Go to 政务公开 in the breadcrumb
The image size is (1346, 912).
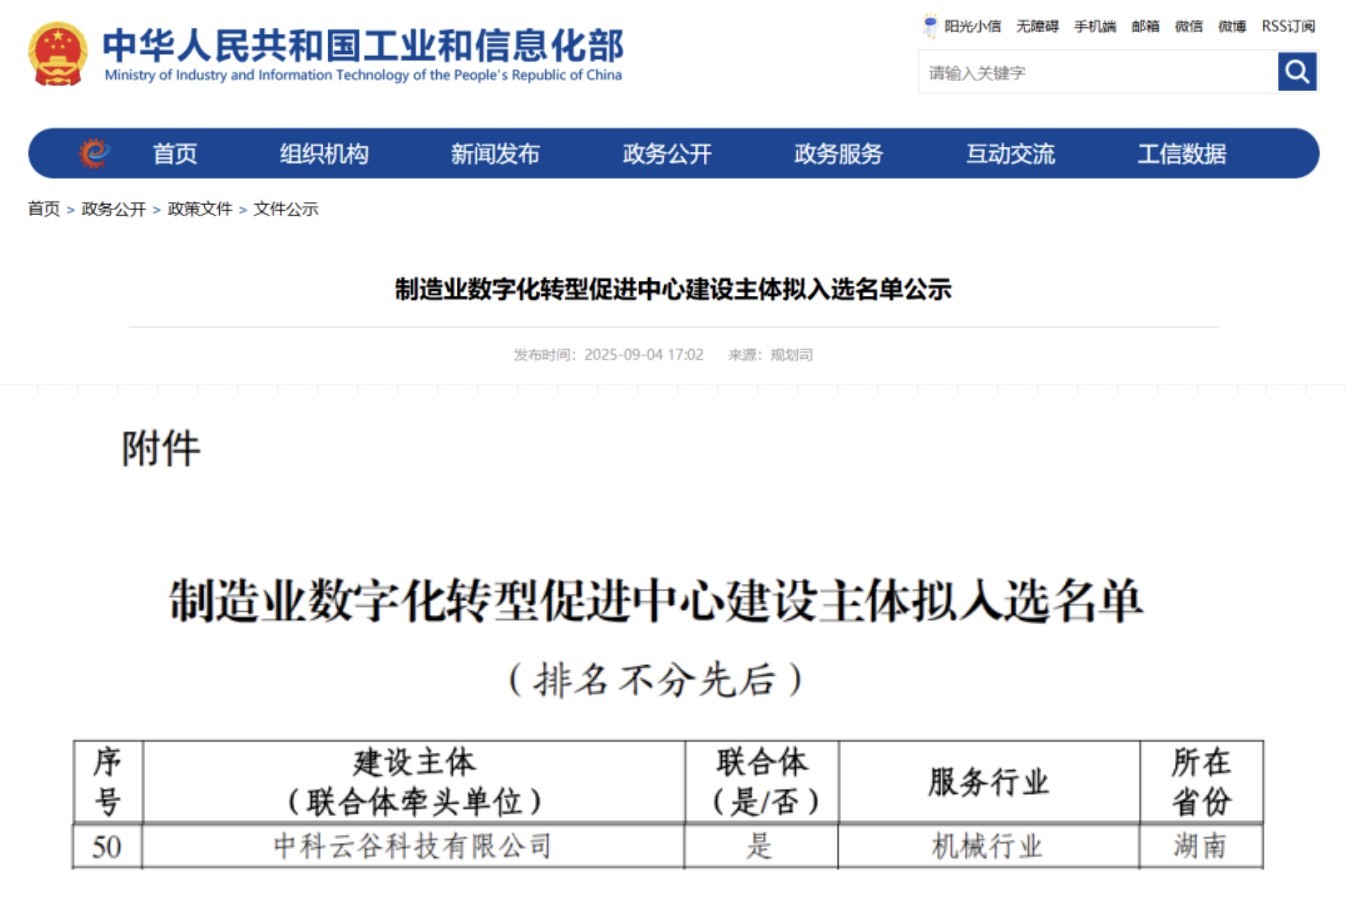[113, 209]
